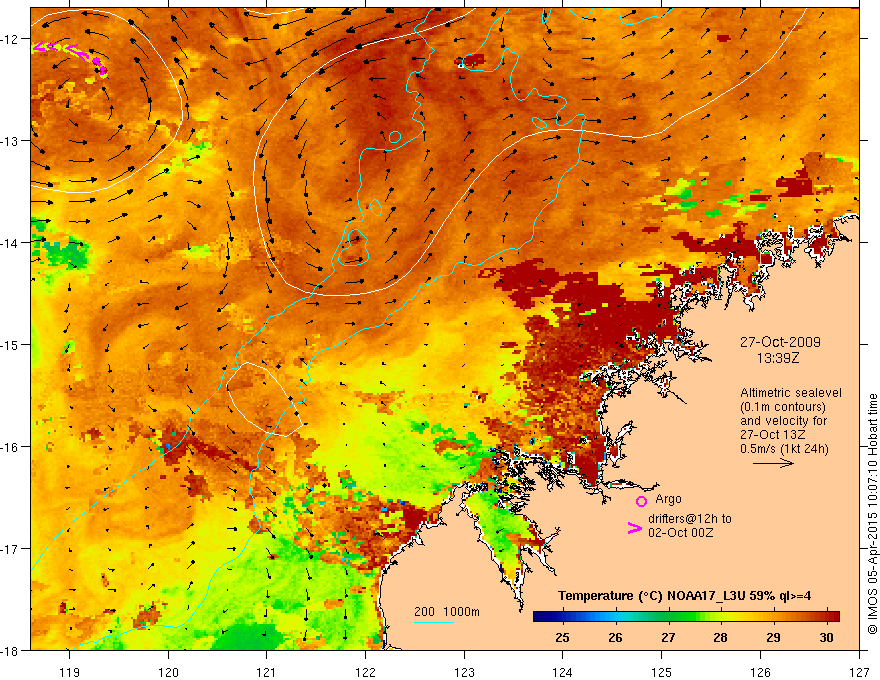Viewport: 880px width, 680px height.
Task: Click the longitude axis label '121'
Action: [267, 672]
